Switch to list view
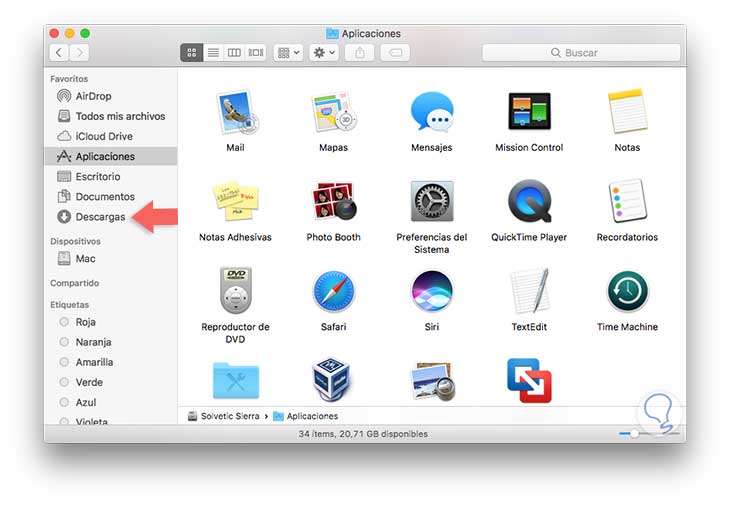 [x=213, y=53]
